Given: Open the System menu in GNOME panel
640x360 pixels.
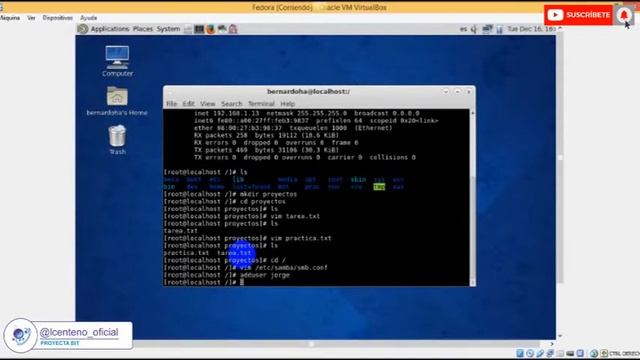Looking at the screenshot, I should (x=168, y=29).
